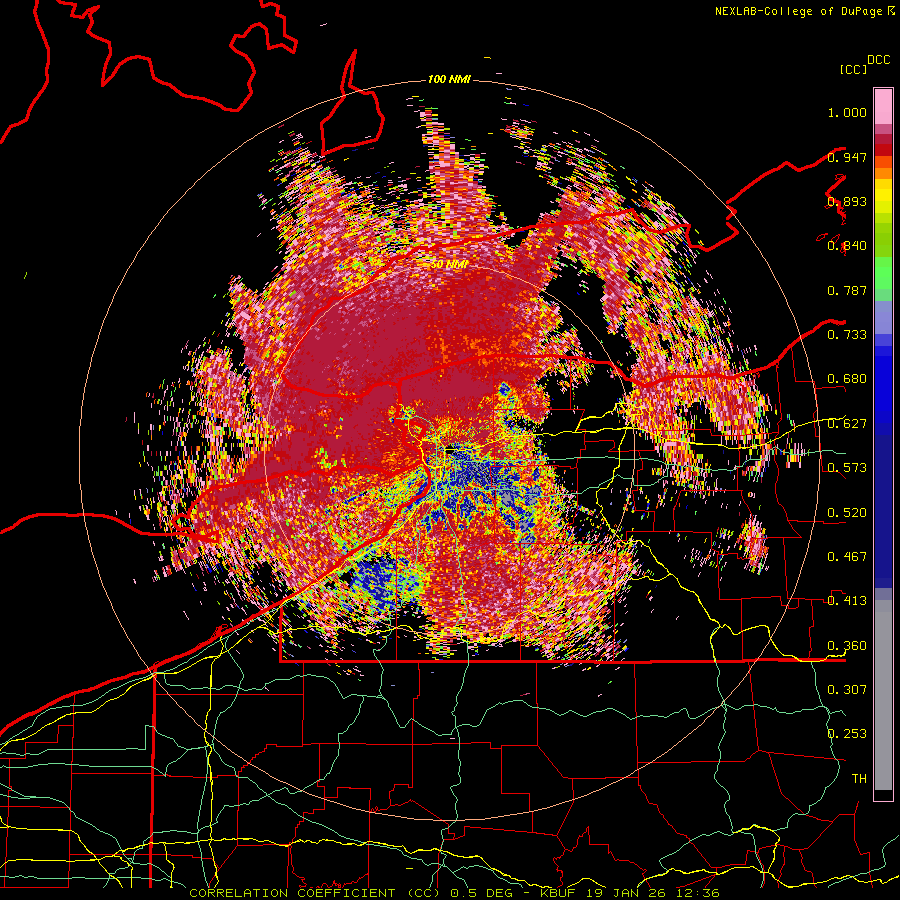Click the gray bottom segment of color scale
900x900 pixels.
883,695
